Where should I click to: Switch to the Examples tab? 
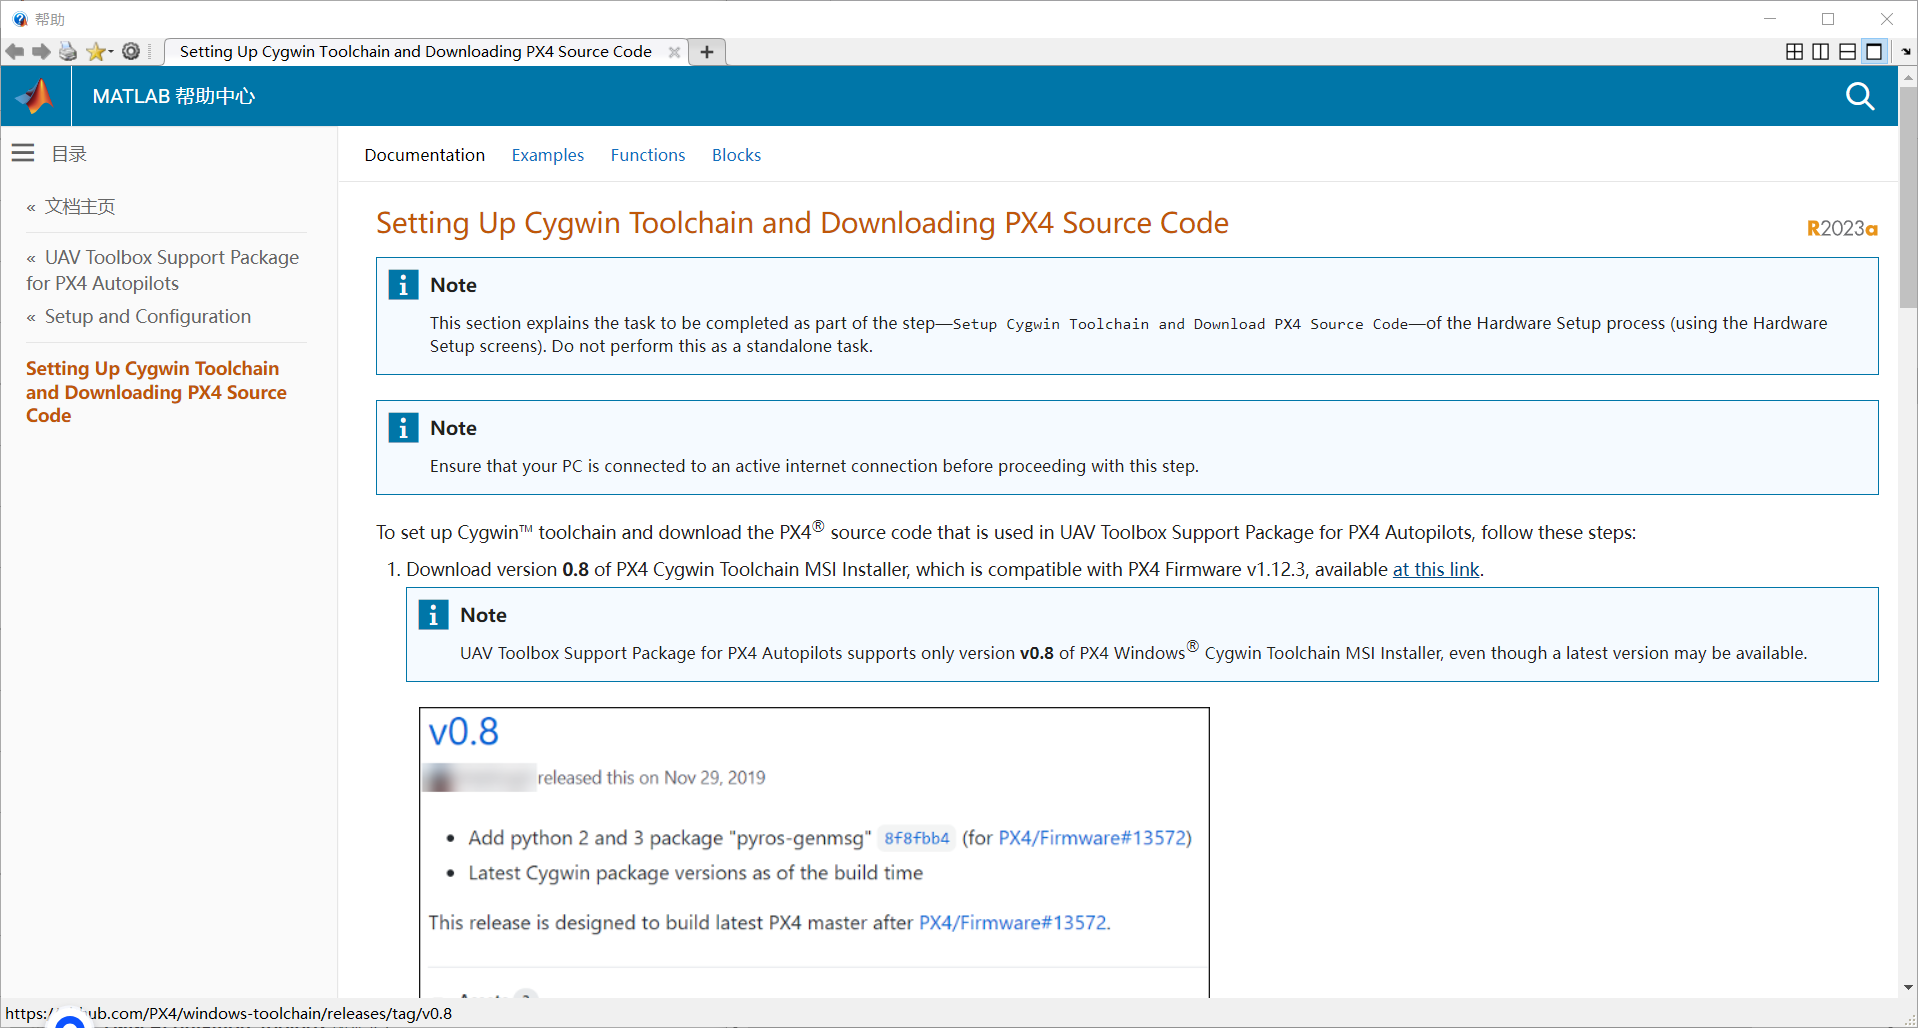tap(547, 155)
